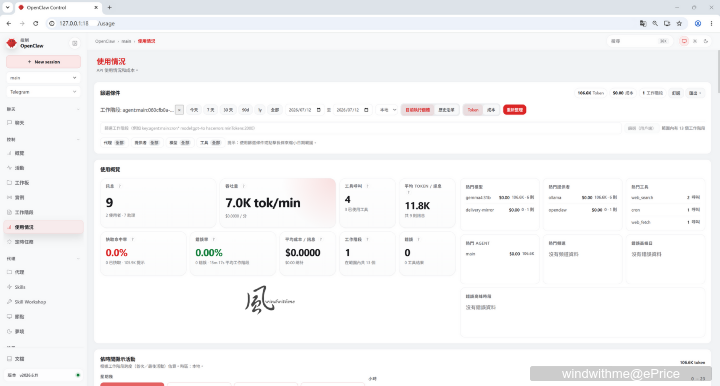Click the agent folder icon above Skills
The height and width of the screenshot is (386, 720).
pos(9,272)
